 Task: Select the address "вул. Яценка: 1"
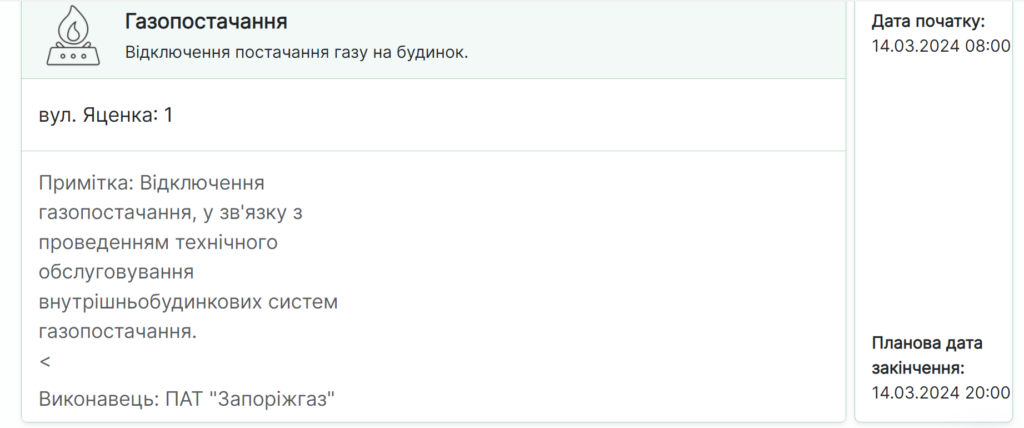point(105,115)
